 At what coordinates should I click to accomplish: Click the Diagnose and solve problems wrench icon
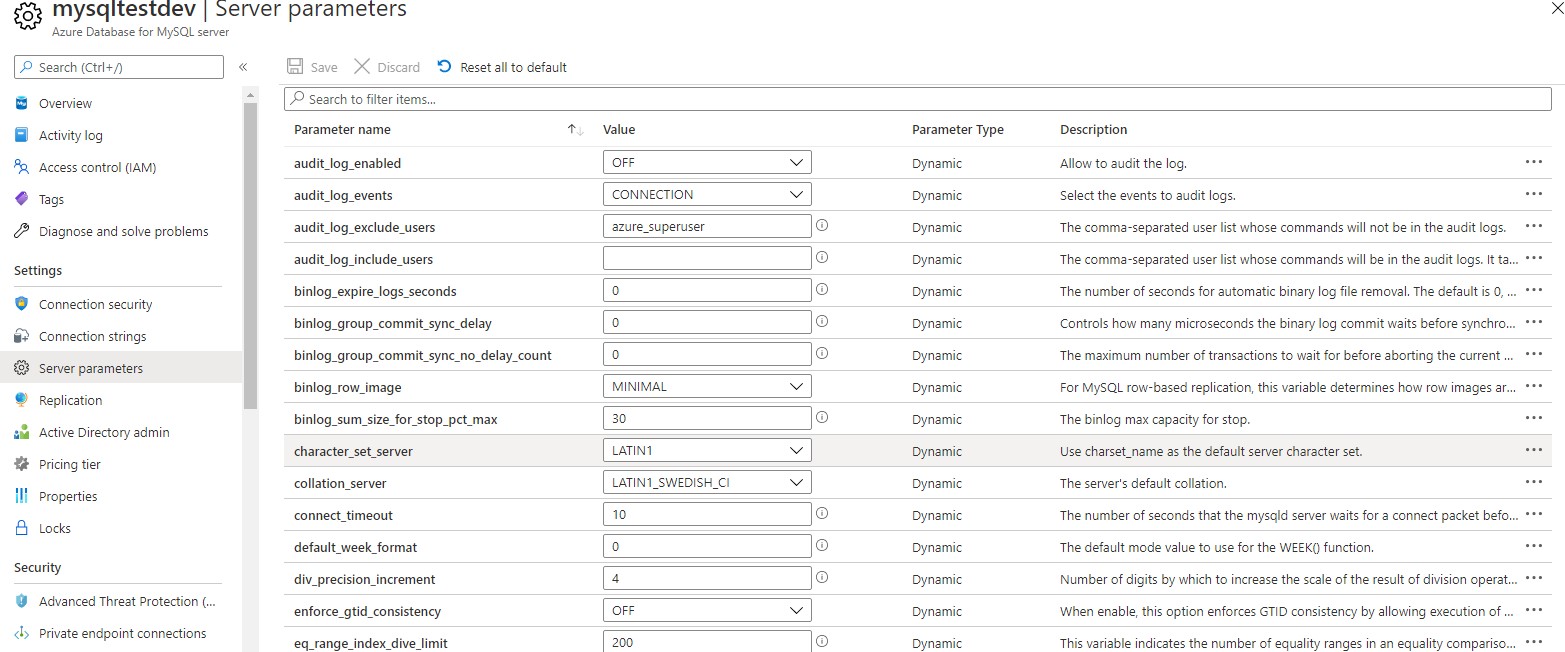pyautogui.click(x=22, y=231)
